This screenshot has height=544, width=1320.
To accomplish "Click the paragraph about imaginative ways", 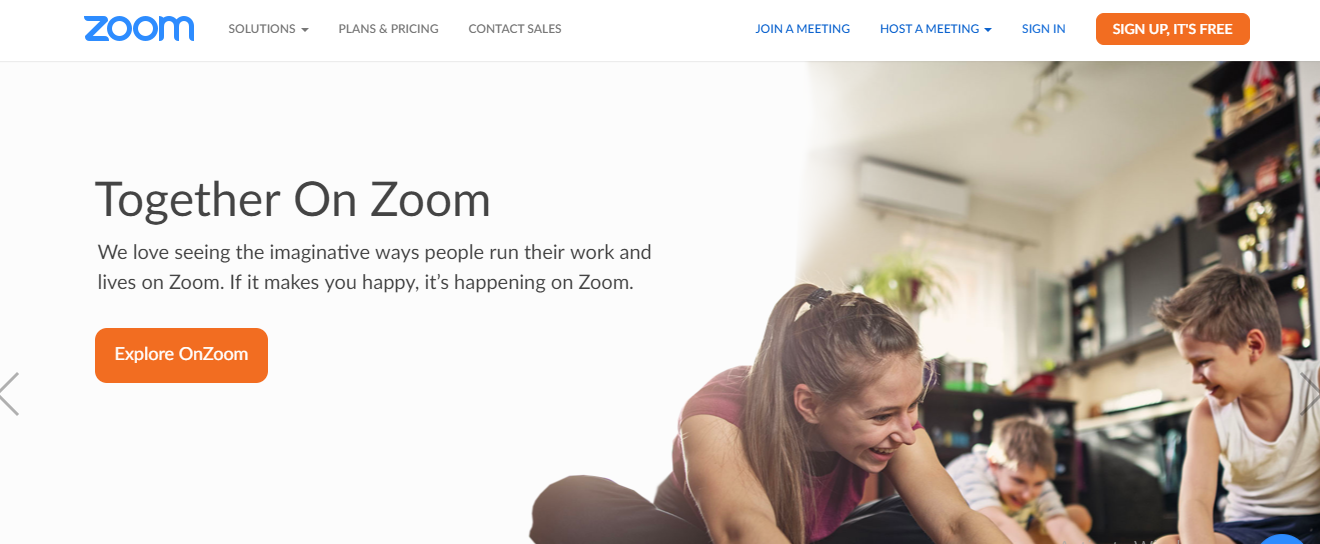I will pyautogui.click(x=374, y=267).
